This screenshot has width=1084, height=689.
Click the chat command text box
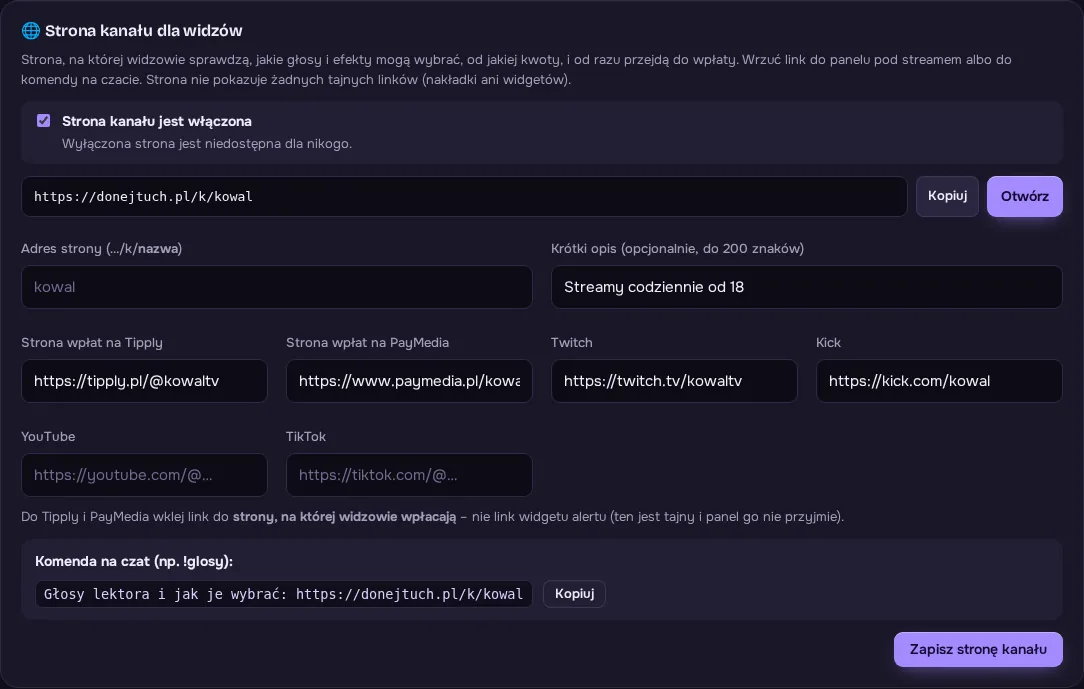283,594
